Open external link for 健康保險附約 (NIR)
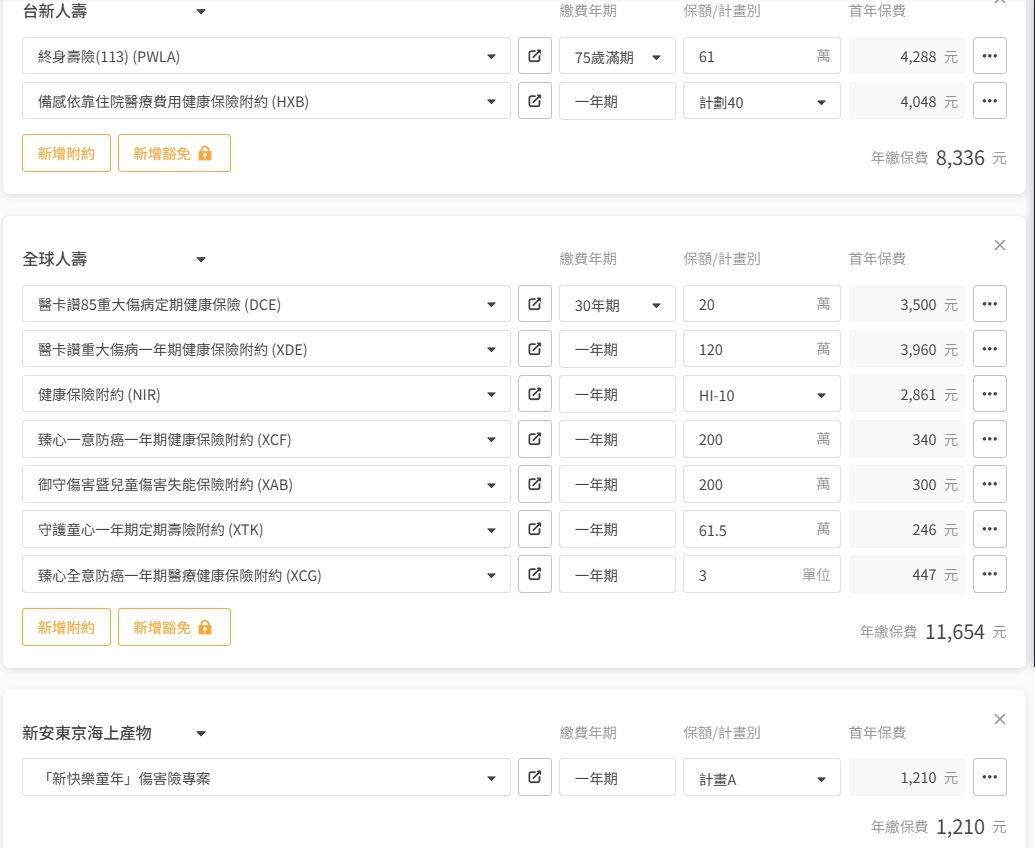This screenshot has height=848, width=1035. (534, 394)
